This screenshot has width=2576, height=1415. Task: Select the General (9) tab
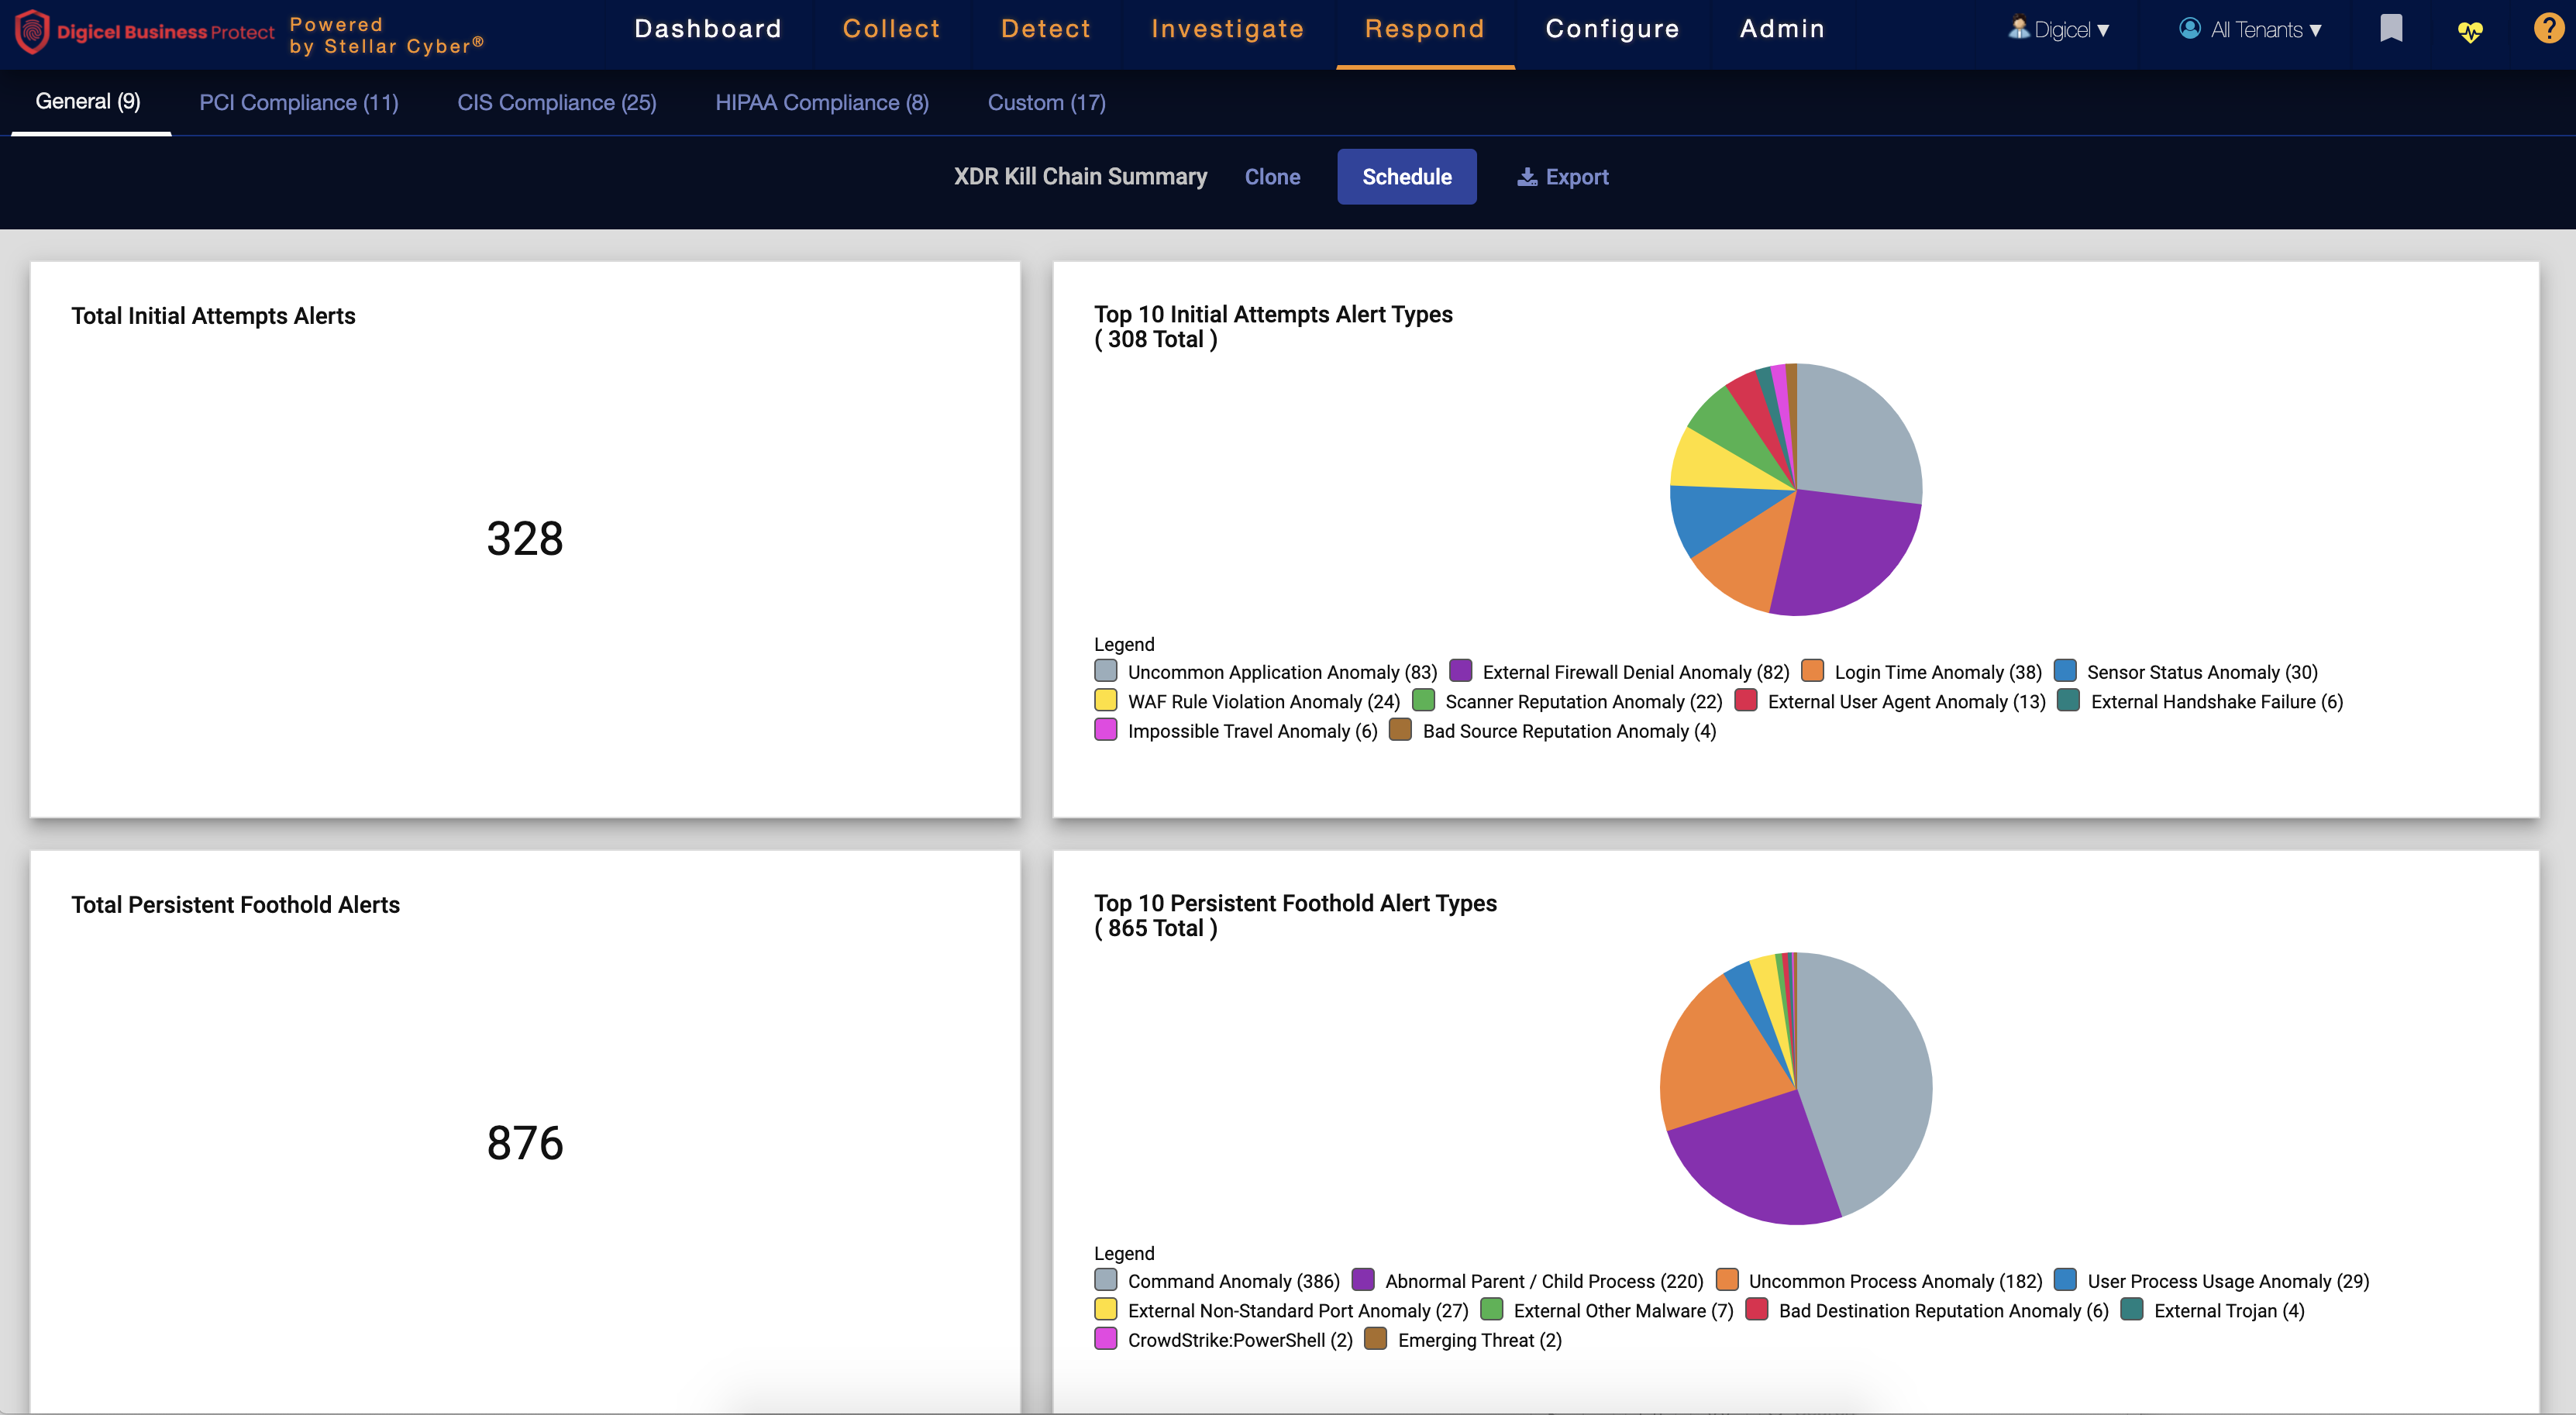pos(88,101)
